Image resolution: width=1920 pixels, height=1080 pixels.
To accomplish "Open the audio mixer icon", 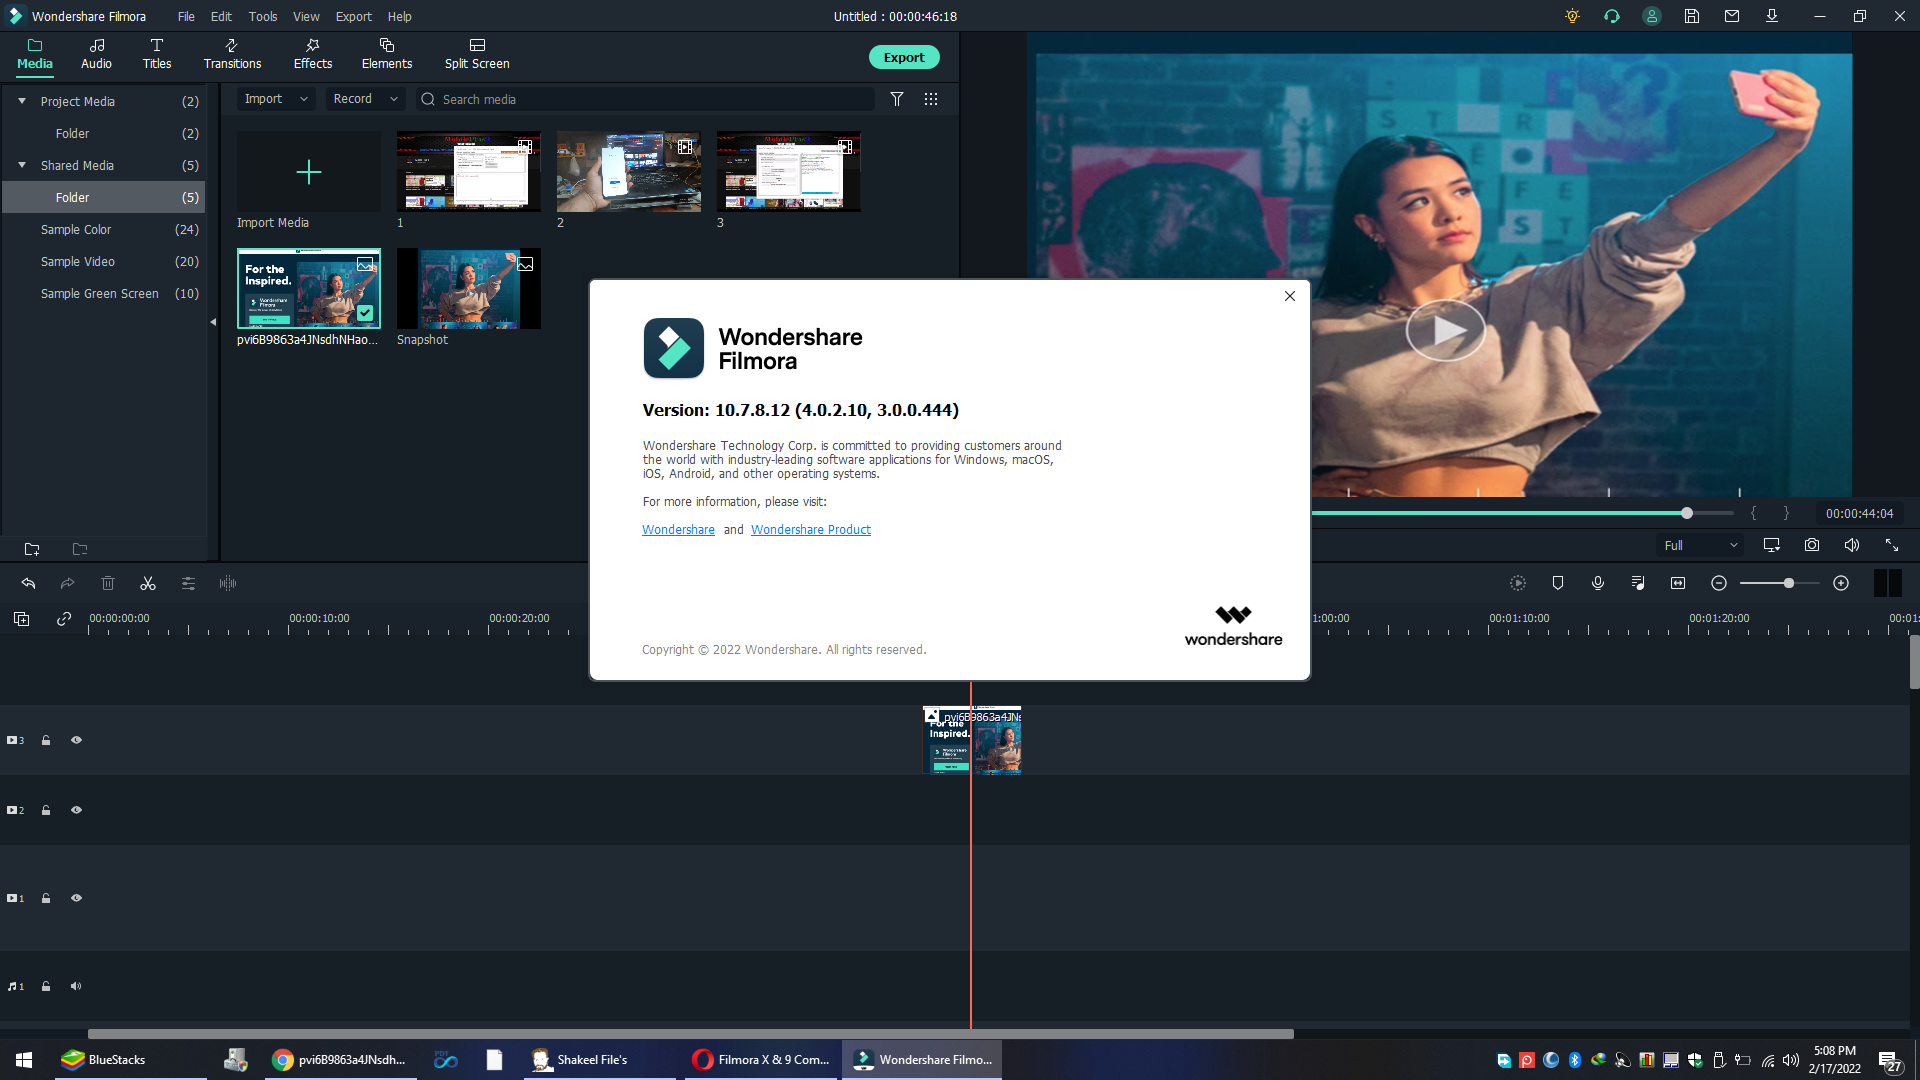I will pos(1638,583).
